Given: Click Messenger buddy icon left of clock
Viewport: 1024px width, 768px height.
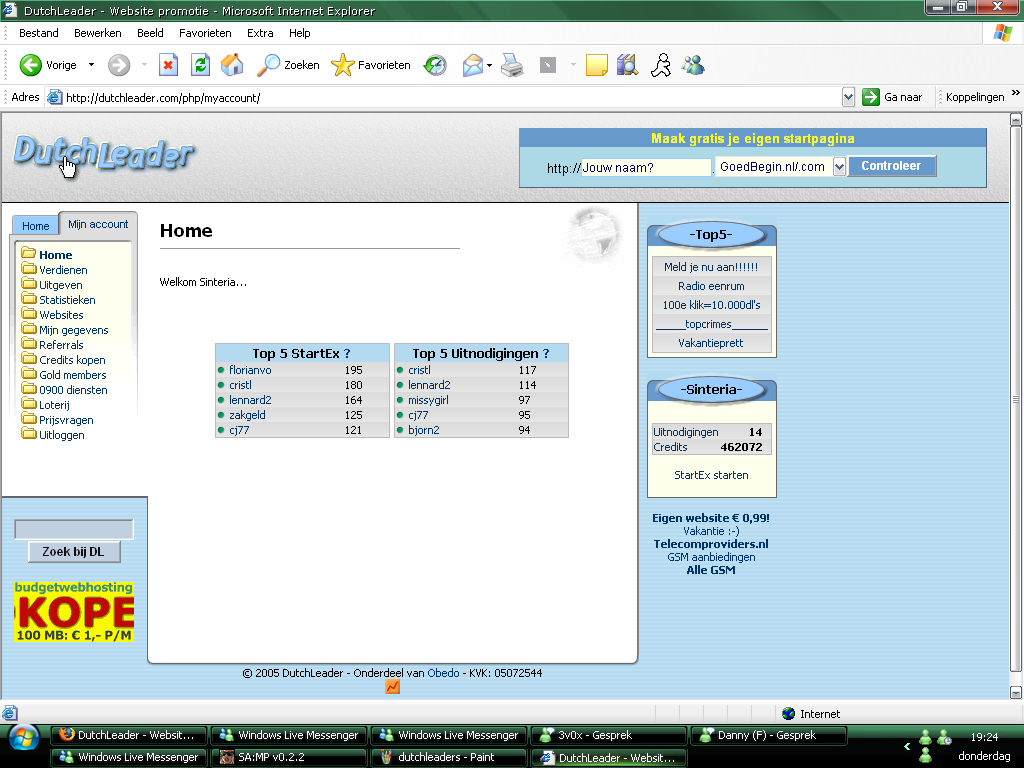Looking at the screenshot, I should point(945,737).
